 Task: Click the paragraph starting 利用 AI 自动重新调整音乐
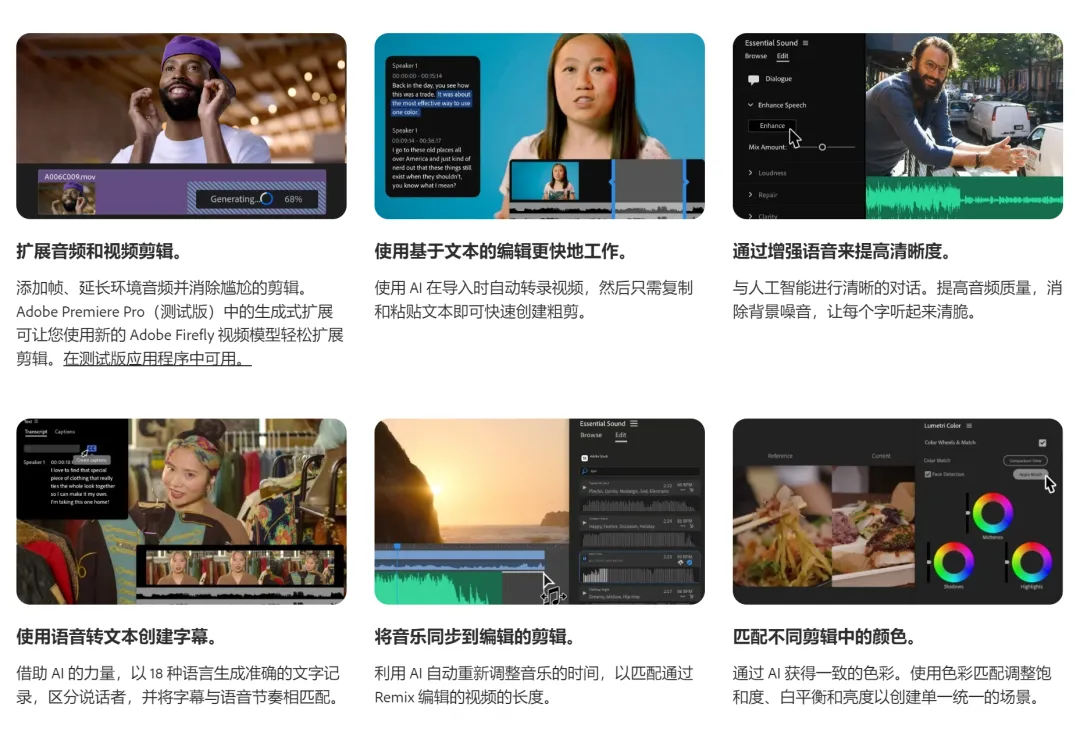(534, 685)
